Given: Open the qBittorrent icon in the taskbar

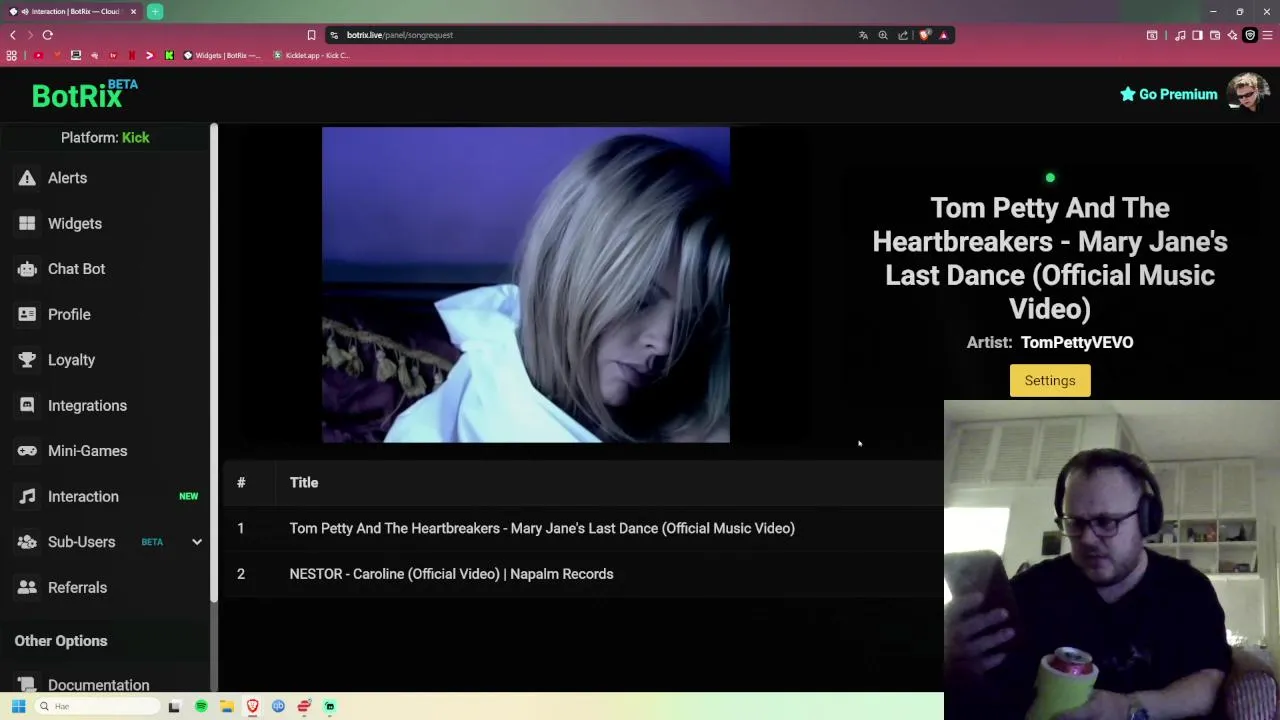Looking at the screenshot, I should click(x=278, y=706).
